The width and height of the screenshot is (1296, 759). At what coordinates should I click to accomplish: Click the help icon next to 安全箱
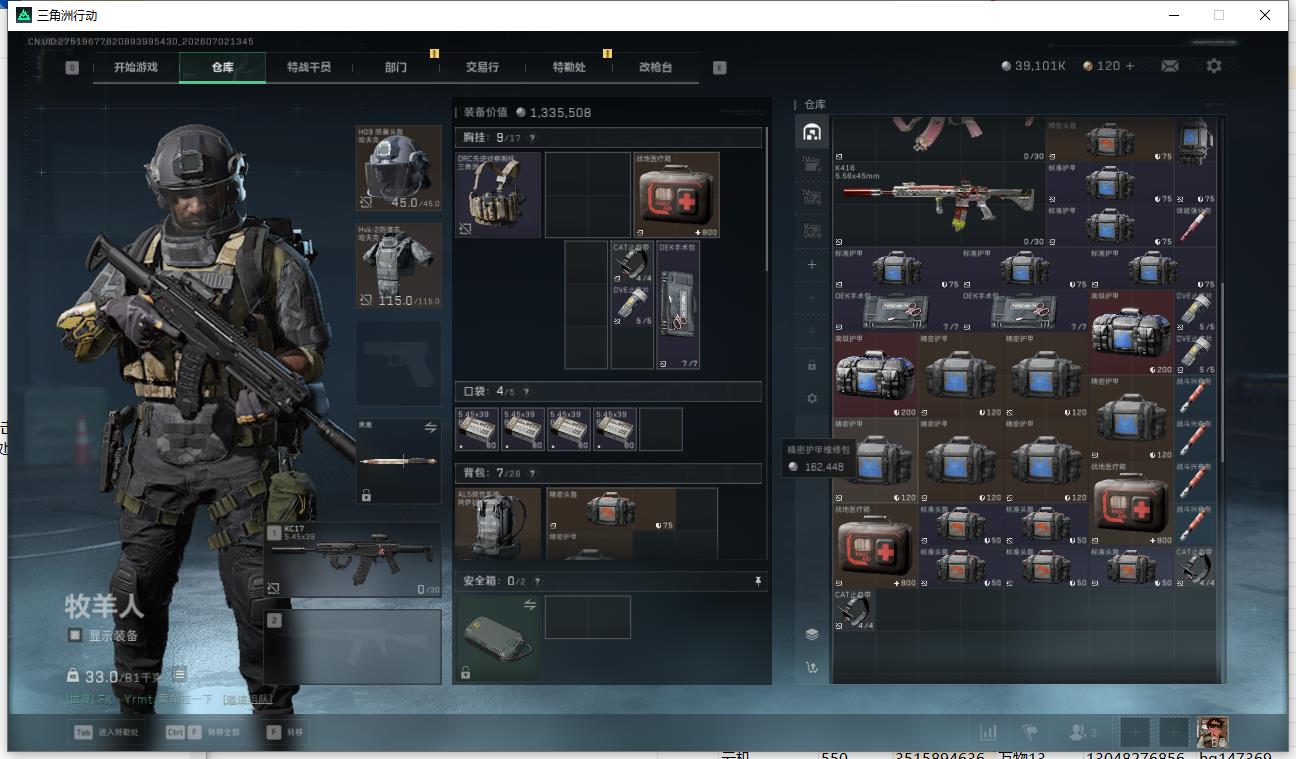coord(537,581)
